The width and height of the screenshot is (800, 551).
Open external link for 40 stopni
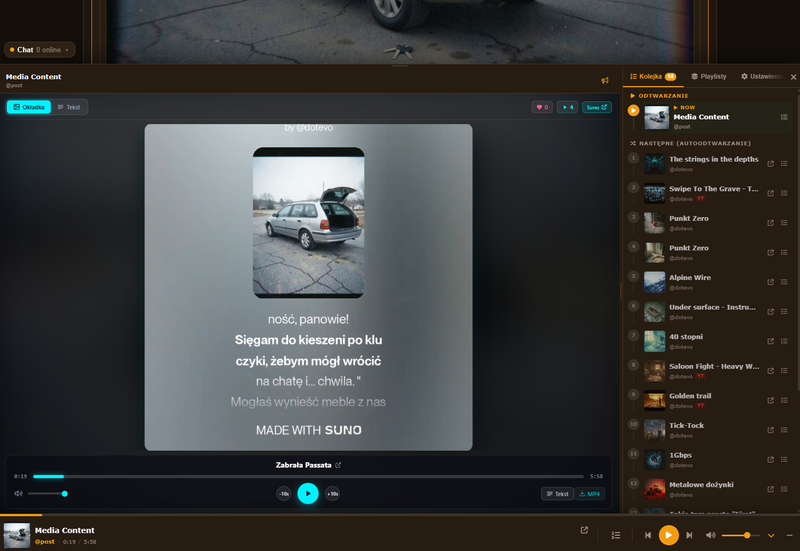pos(770,341)
